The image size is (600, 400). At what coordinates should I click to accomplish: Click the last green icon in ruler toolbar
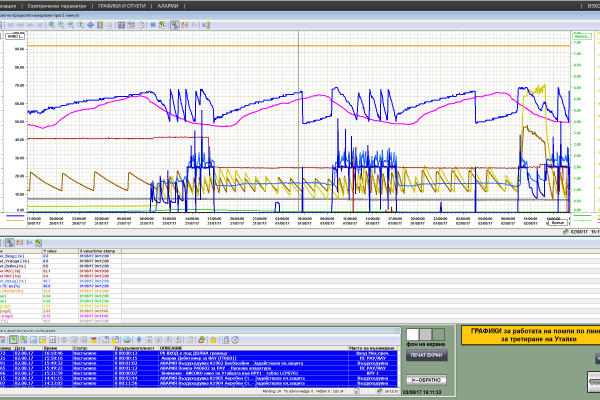[38, 243]
